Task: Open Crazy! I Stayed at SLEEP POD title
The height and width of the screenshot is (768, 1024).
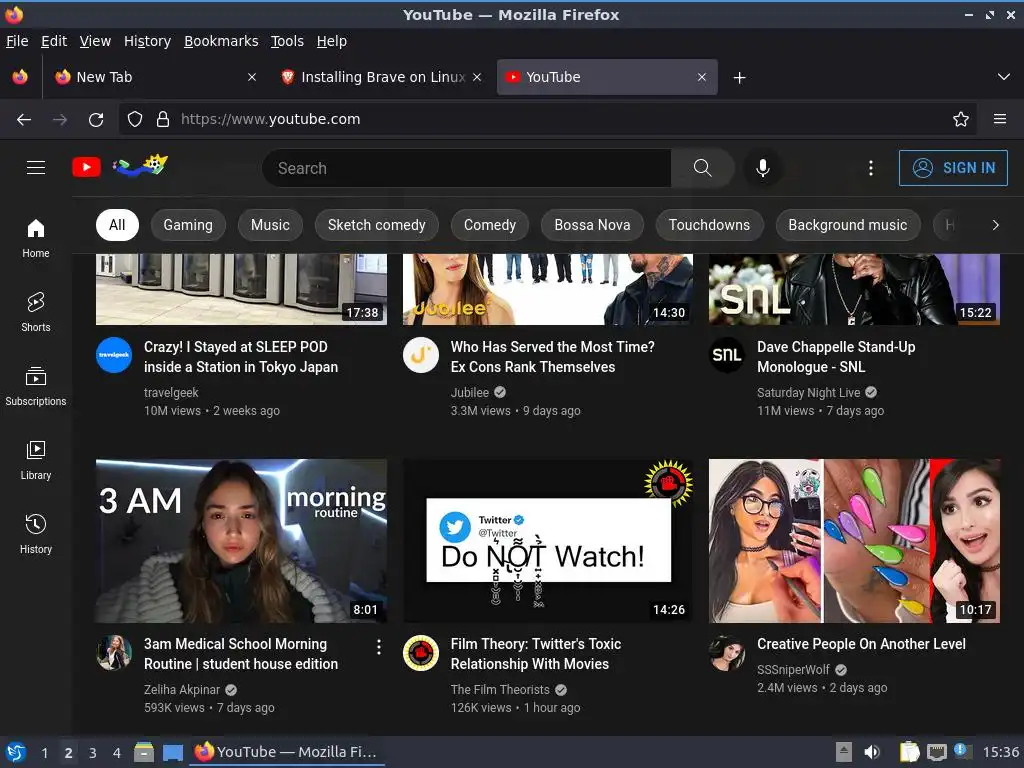Action: click(241, 357)
